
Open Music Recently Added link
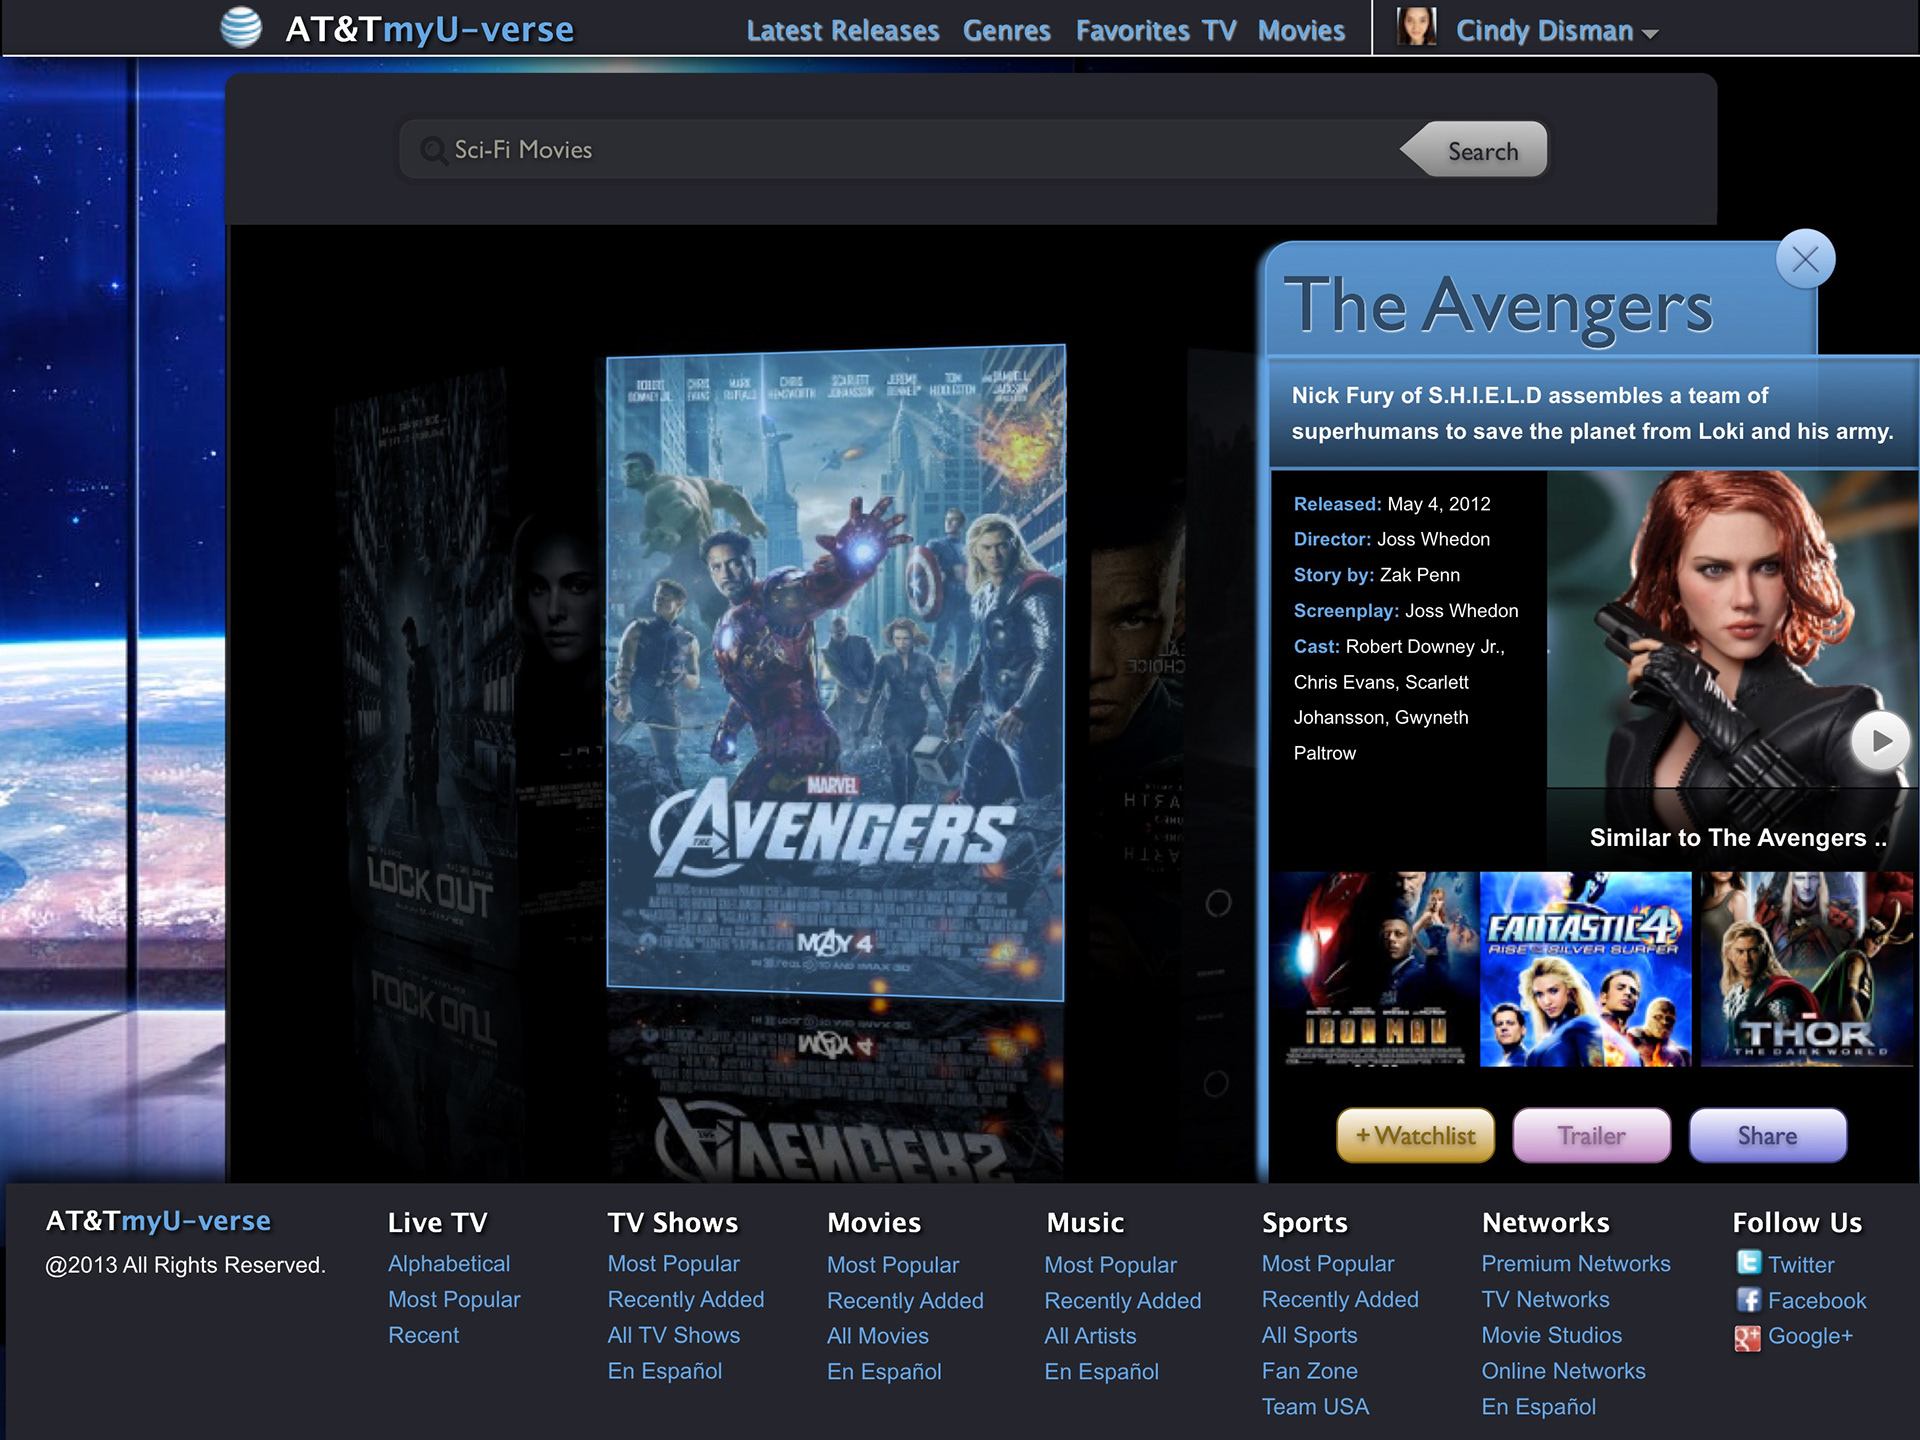1122,1301
